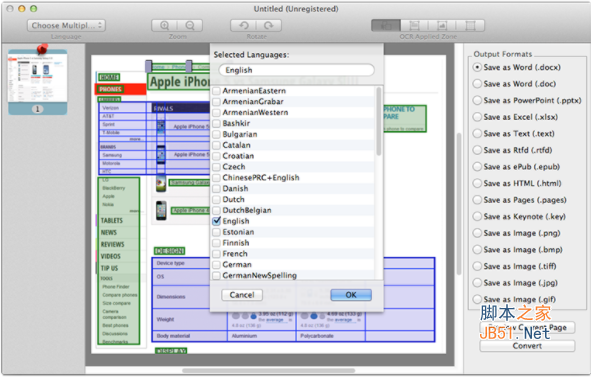The image size is (591, 377).
Task: Click the Dimensions table cell
Action: 190,297
